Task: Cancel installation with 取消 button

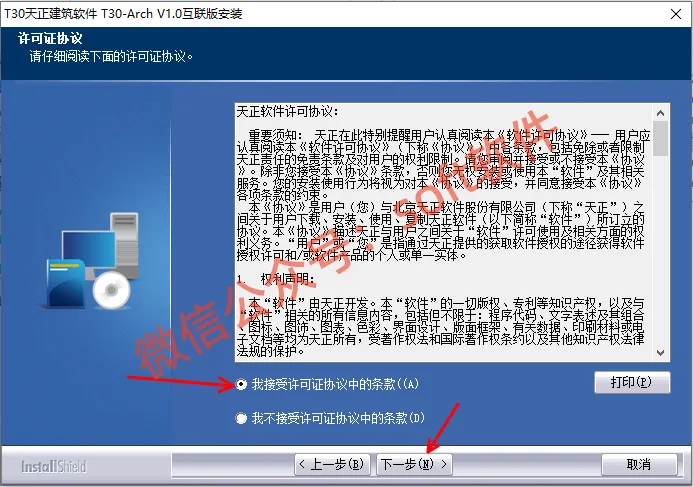Action: point(639,464)
